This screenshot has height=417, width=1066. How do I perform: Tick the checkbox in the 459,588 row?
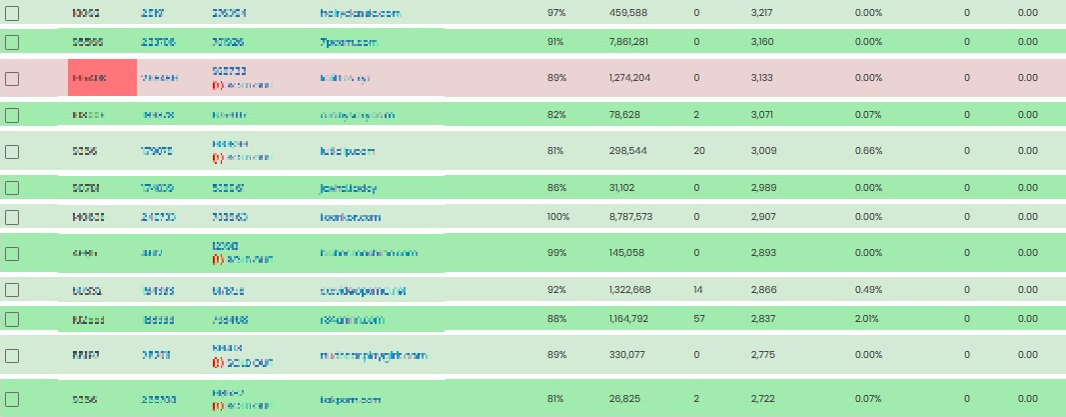pyautogui.click(x=12, y=13)
